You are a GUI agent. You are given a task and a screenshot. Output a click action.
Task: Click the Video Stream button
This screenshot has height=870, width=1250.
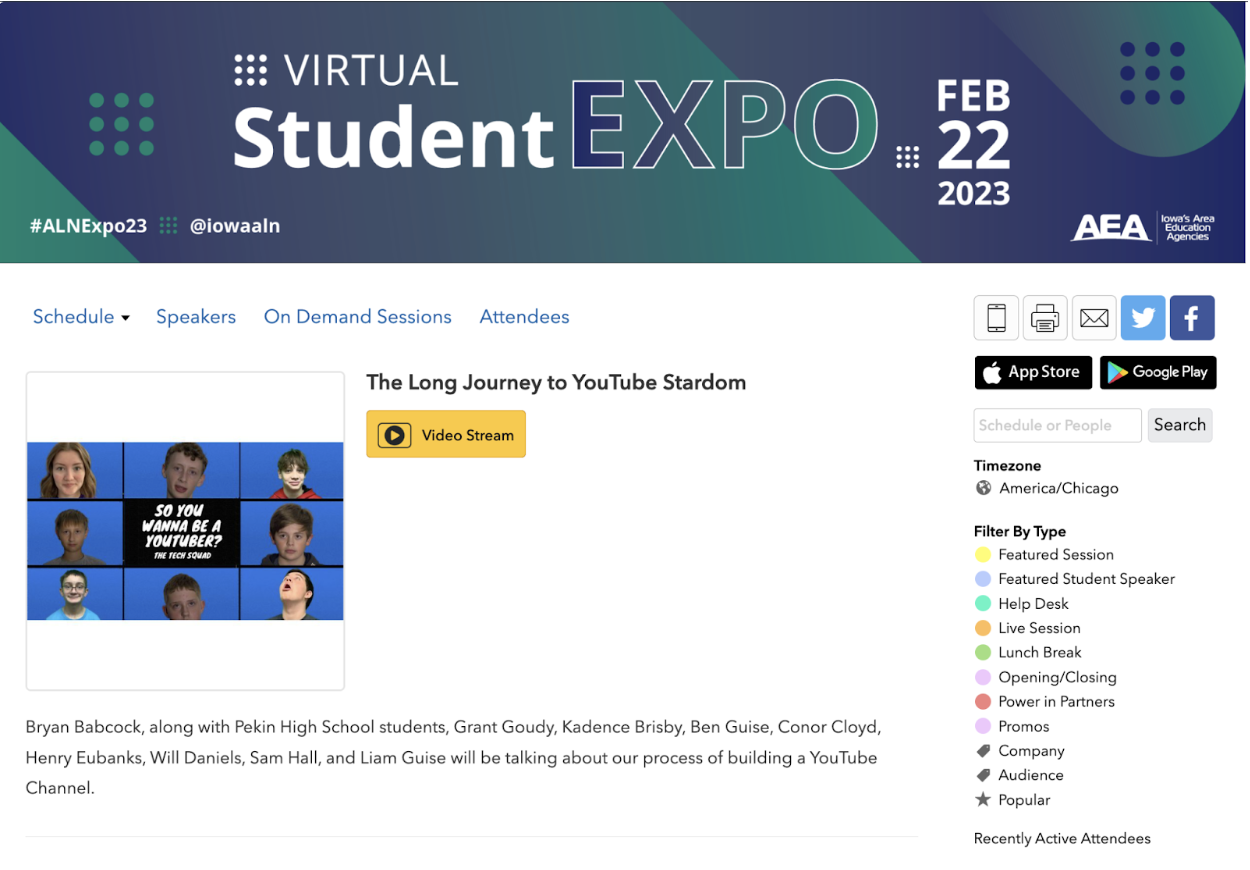point(446,435)
